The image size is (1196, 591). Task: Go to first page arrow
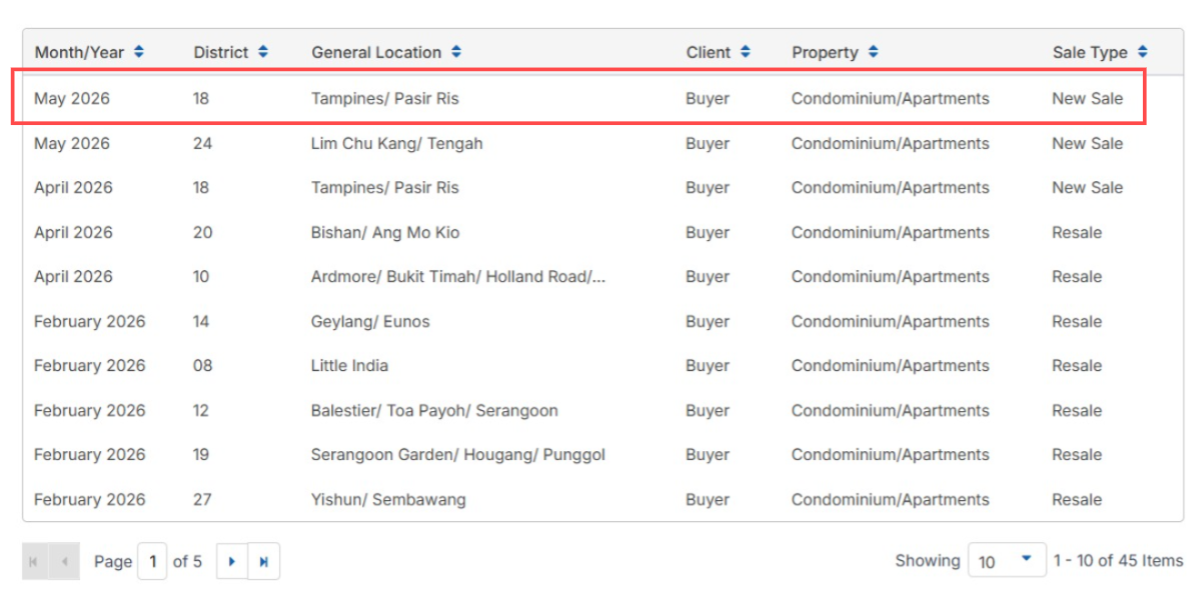[34, 561]
